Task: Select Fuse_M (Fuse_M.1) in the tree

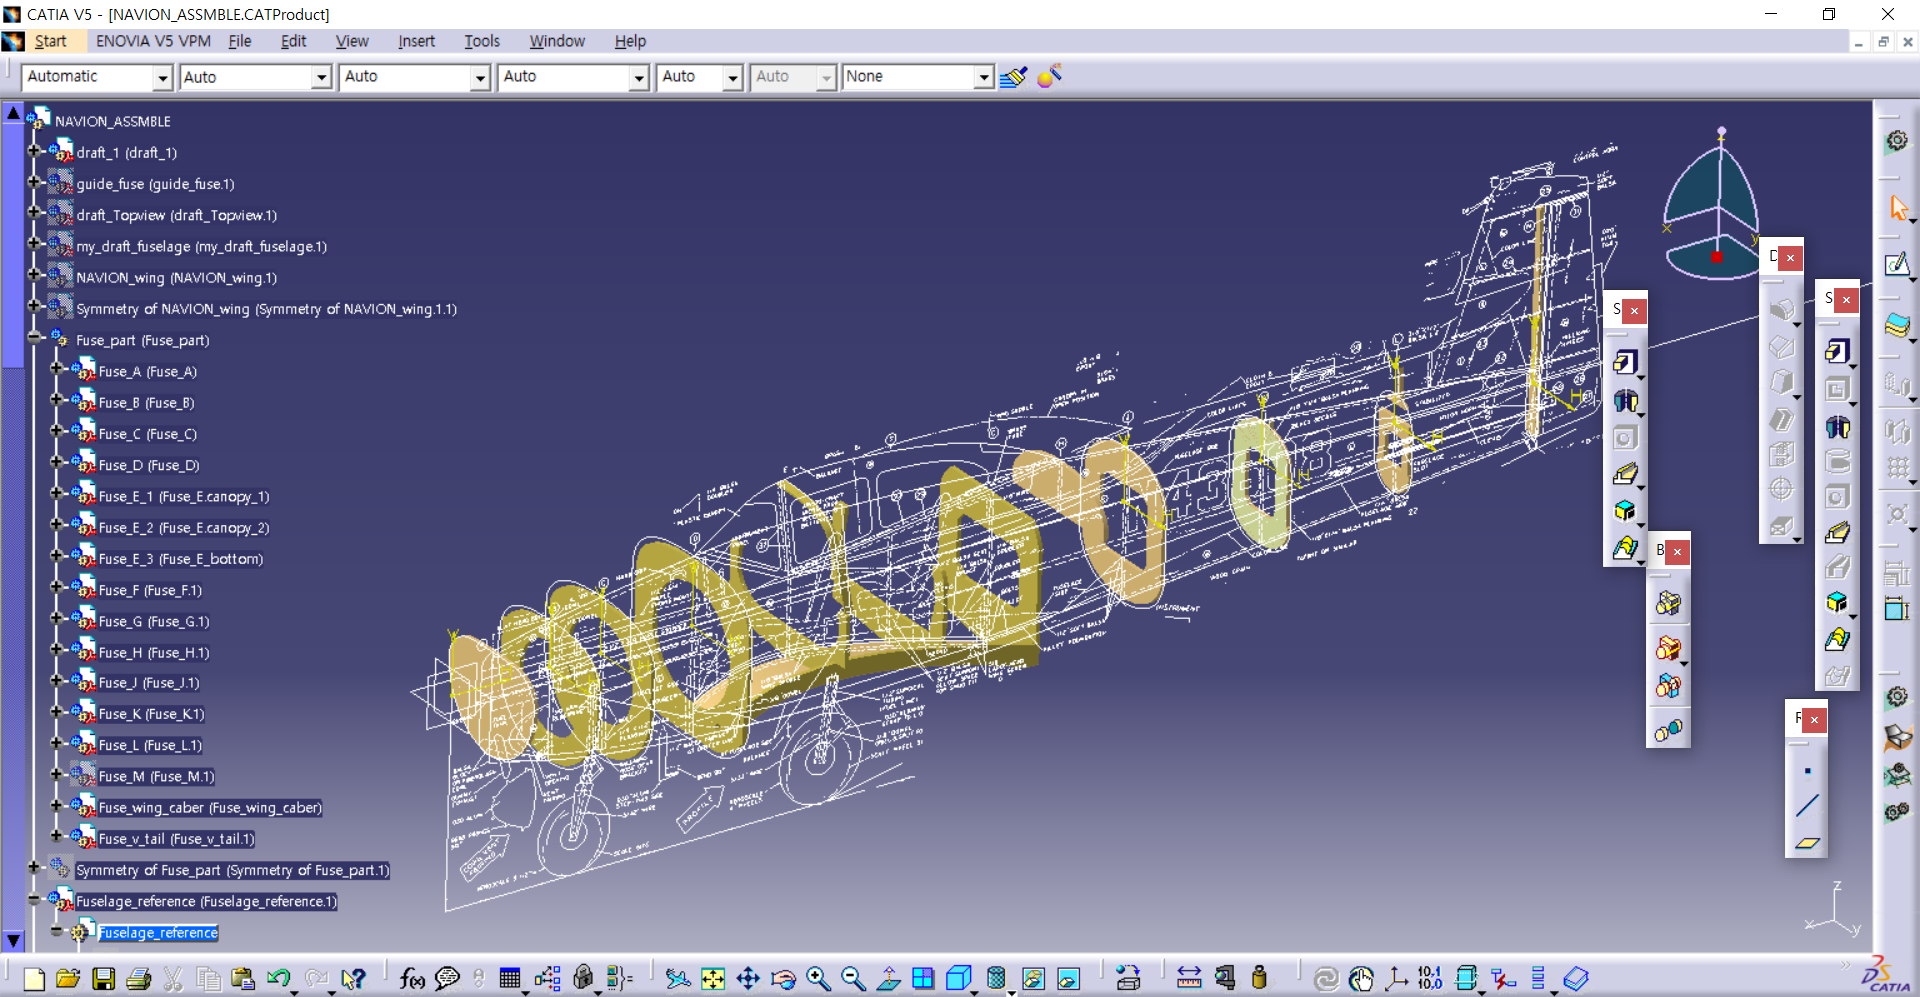Action: (x=156, y=777)
